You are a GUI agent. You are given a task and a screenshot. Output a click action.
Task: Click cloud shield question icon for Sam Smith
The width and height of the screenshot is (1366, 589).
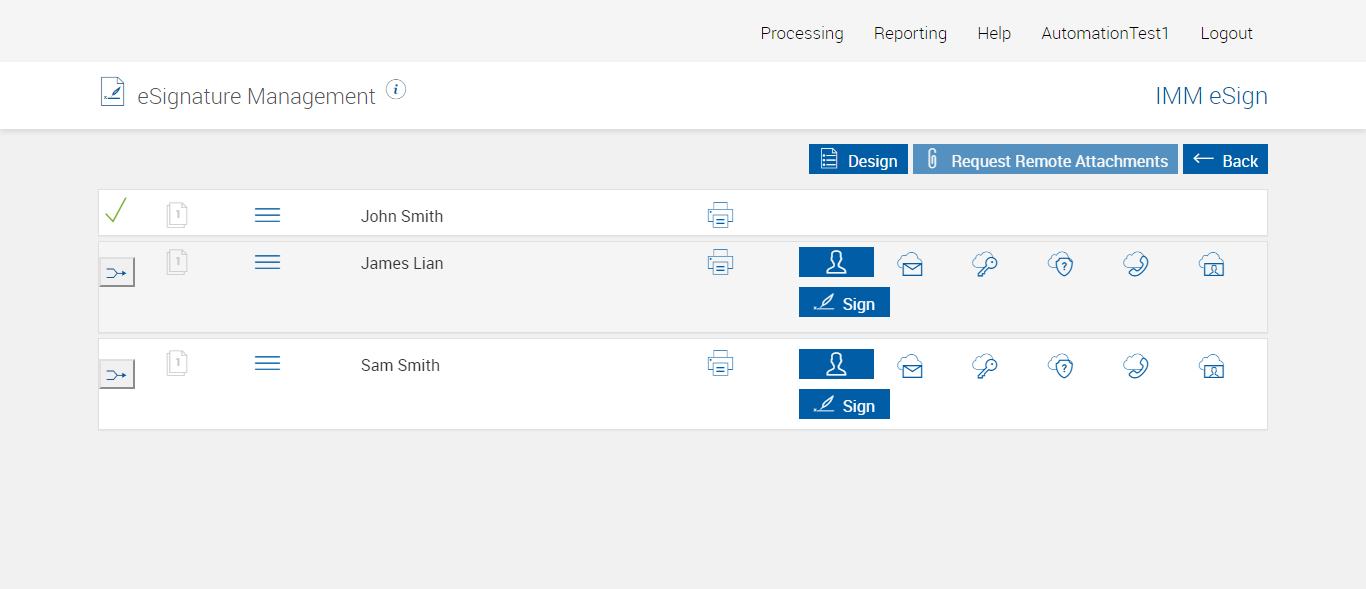click(x=1061, y=366)
